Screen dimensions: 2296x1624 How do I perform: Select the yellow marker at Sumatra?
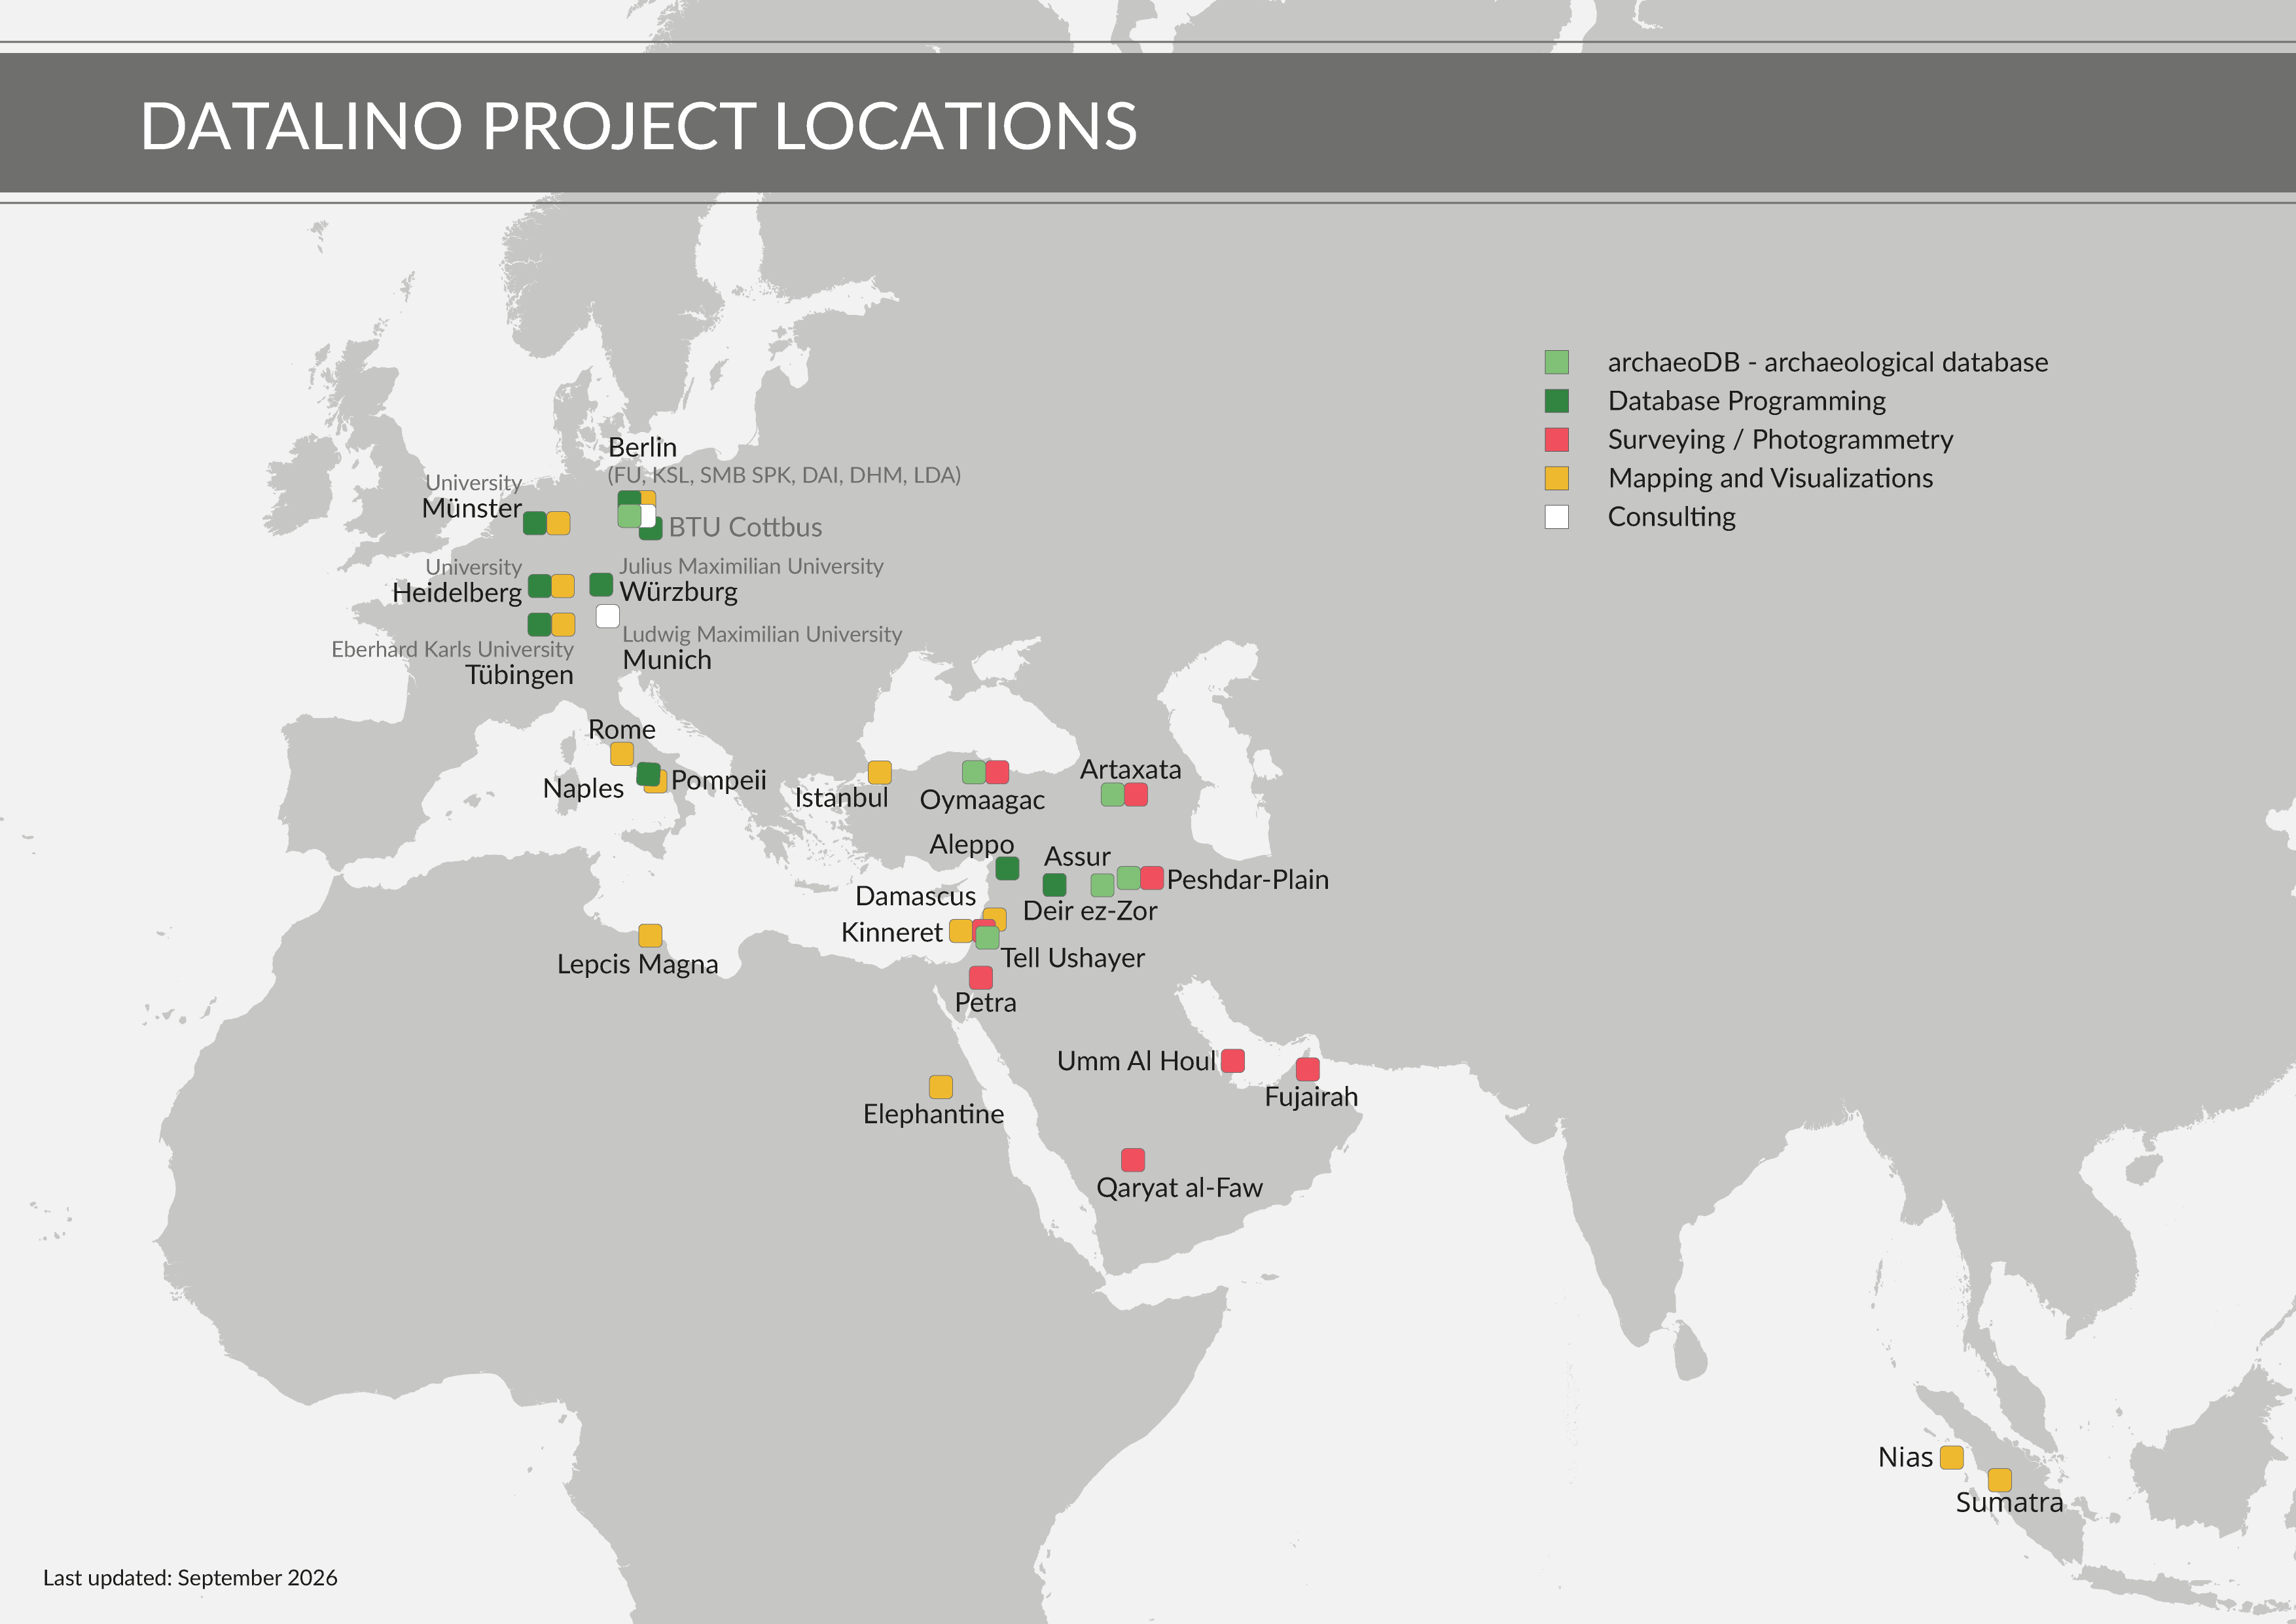(2000, 1480)
